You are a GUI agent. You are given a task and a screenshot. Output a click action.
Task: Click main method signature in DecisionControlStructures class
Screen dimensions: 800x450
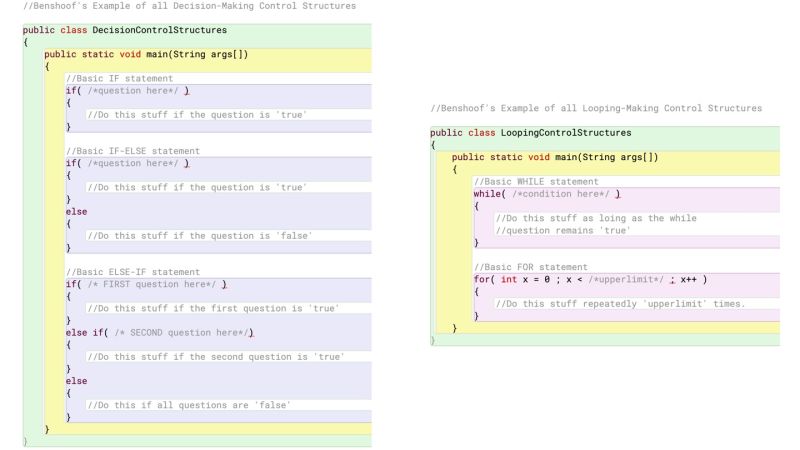pyautogui.click(x=146, y=54)
